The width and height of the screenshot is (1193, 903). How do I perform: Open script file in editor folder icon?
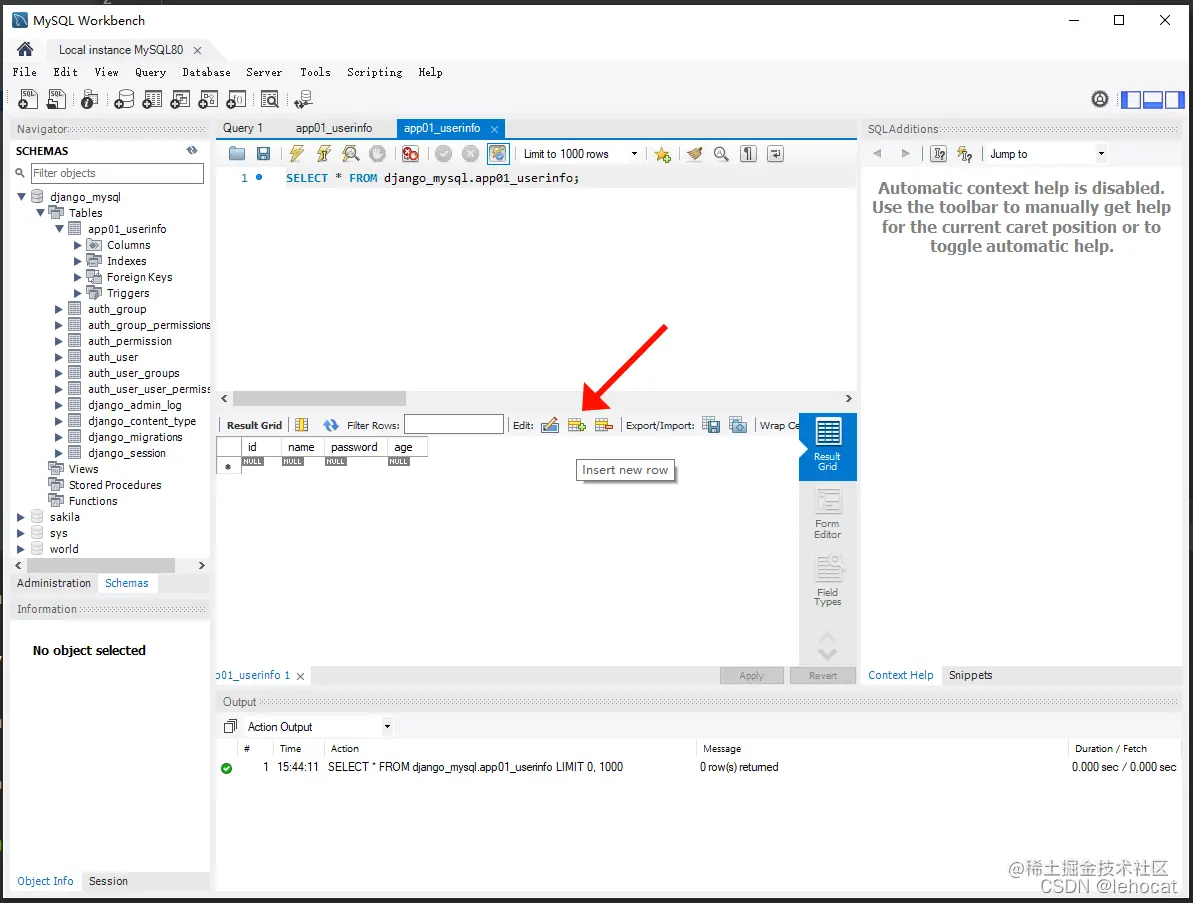pos(237,154)
